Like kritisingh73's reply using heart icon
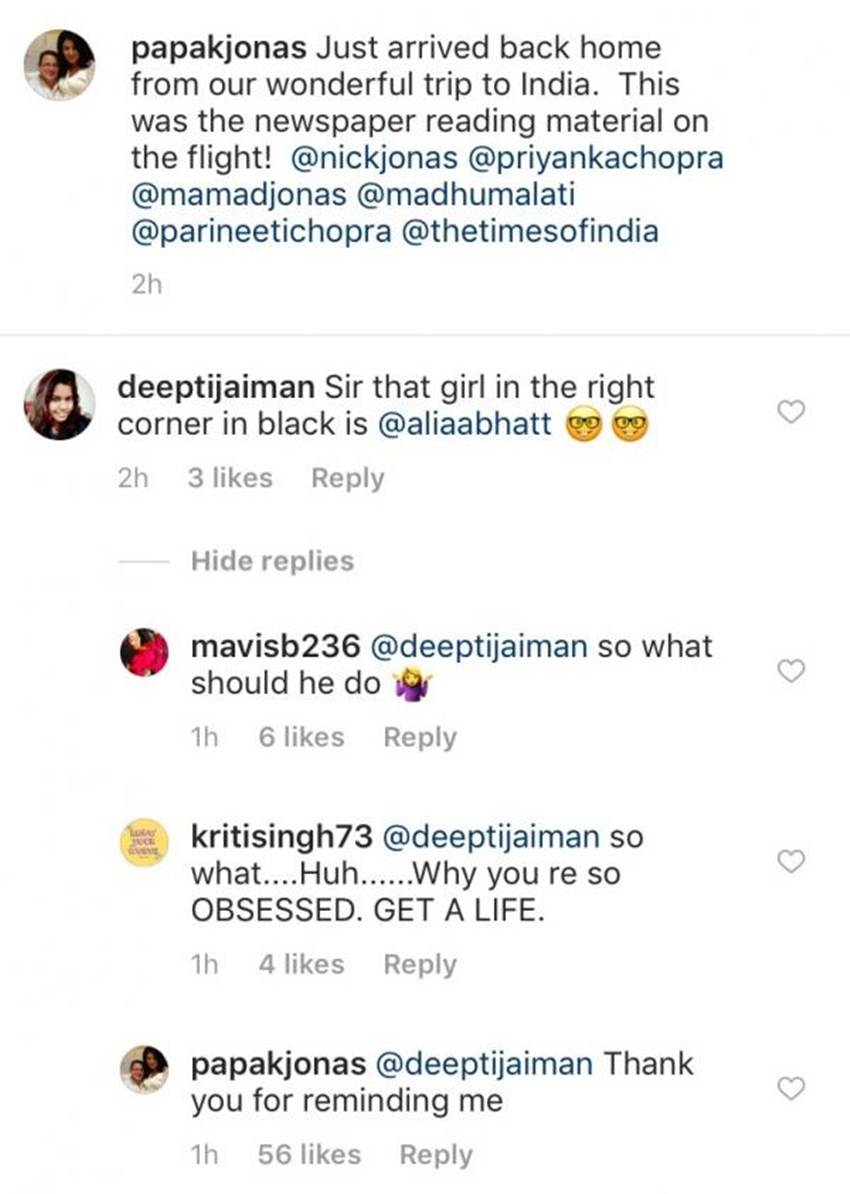Image resolution: width=850 pixels, height=1194 pixels. (791, 861)
